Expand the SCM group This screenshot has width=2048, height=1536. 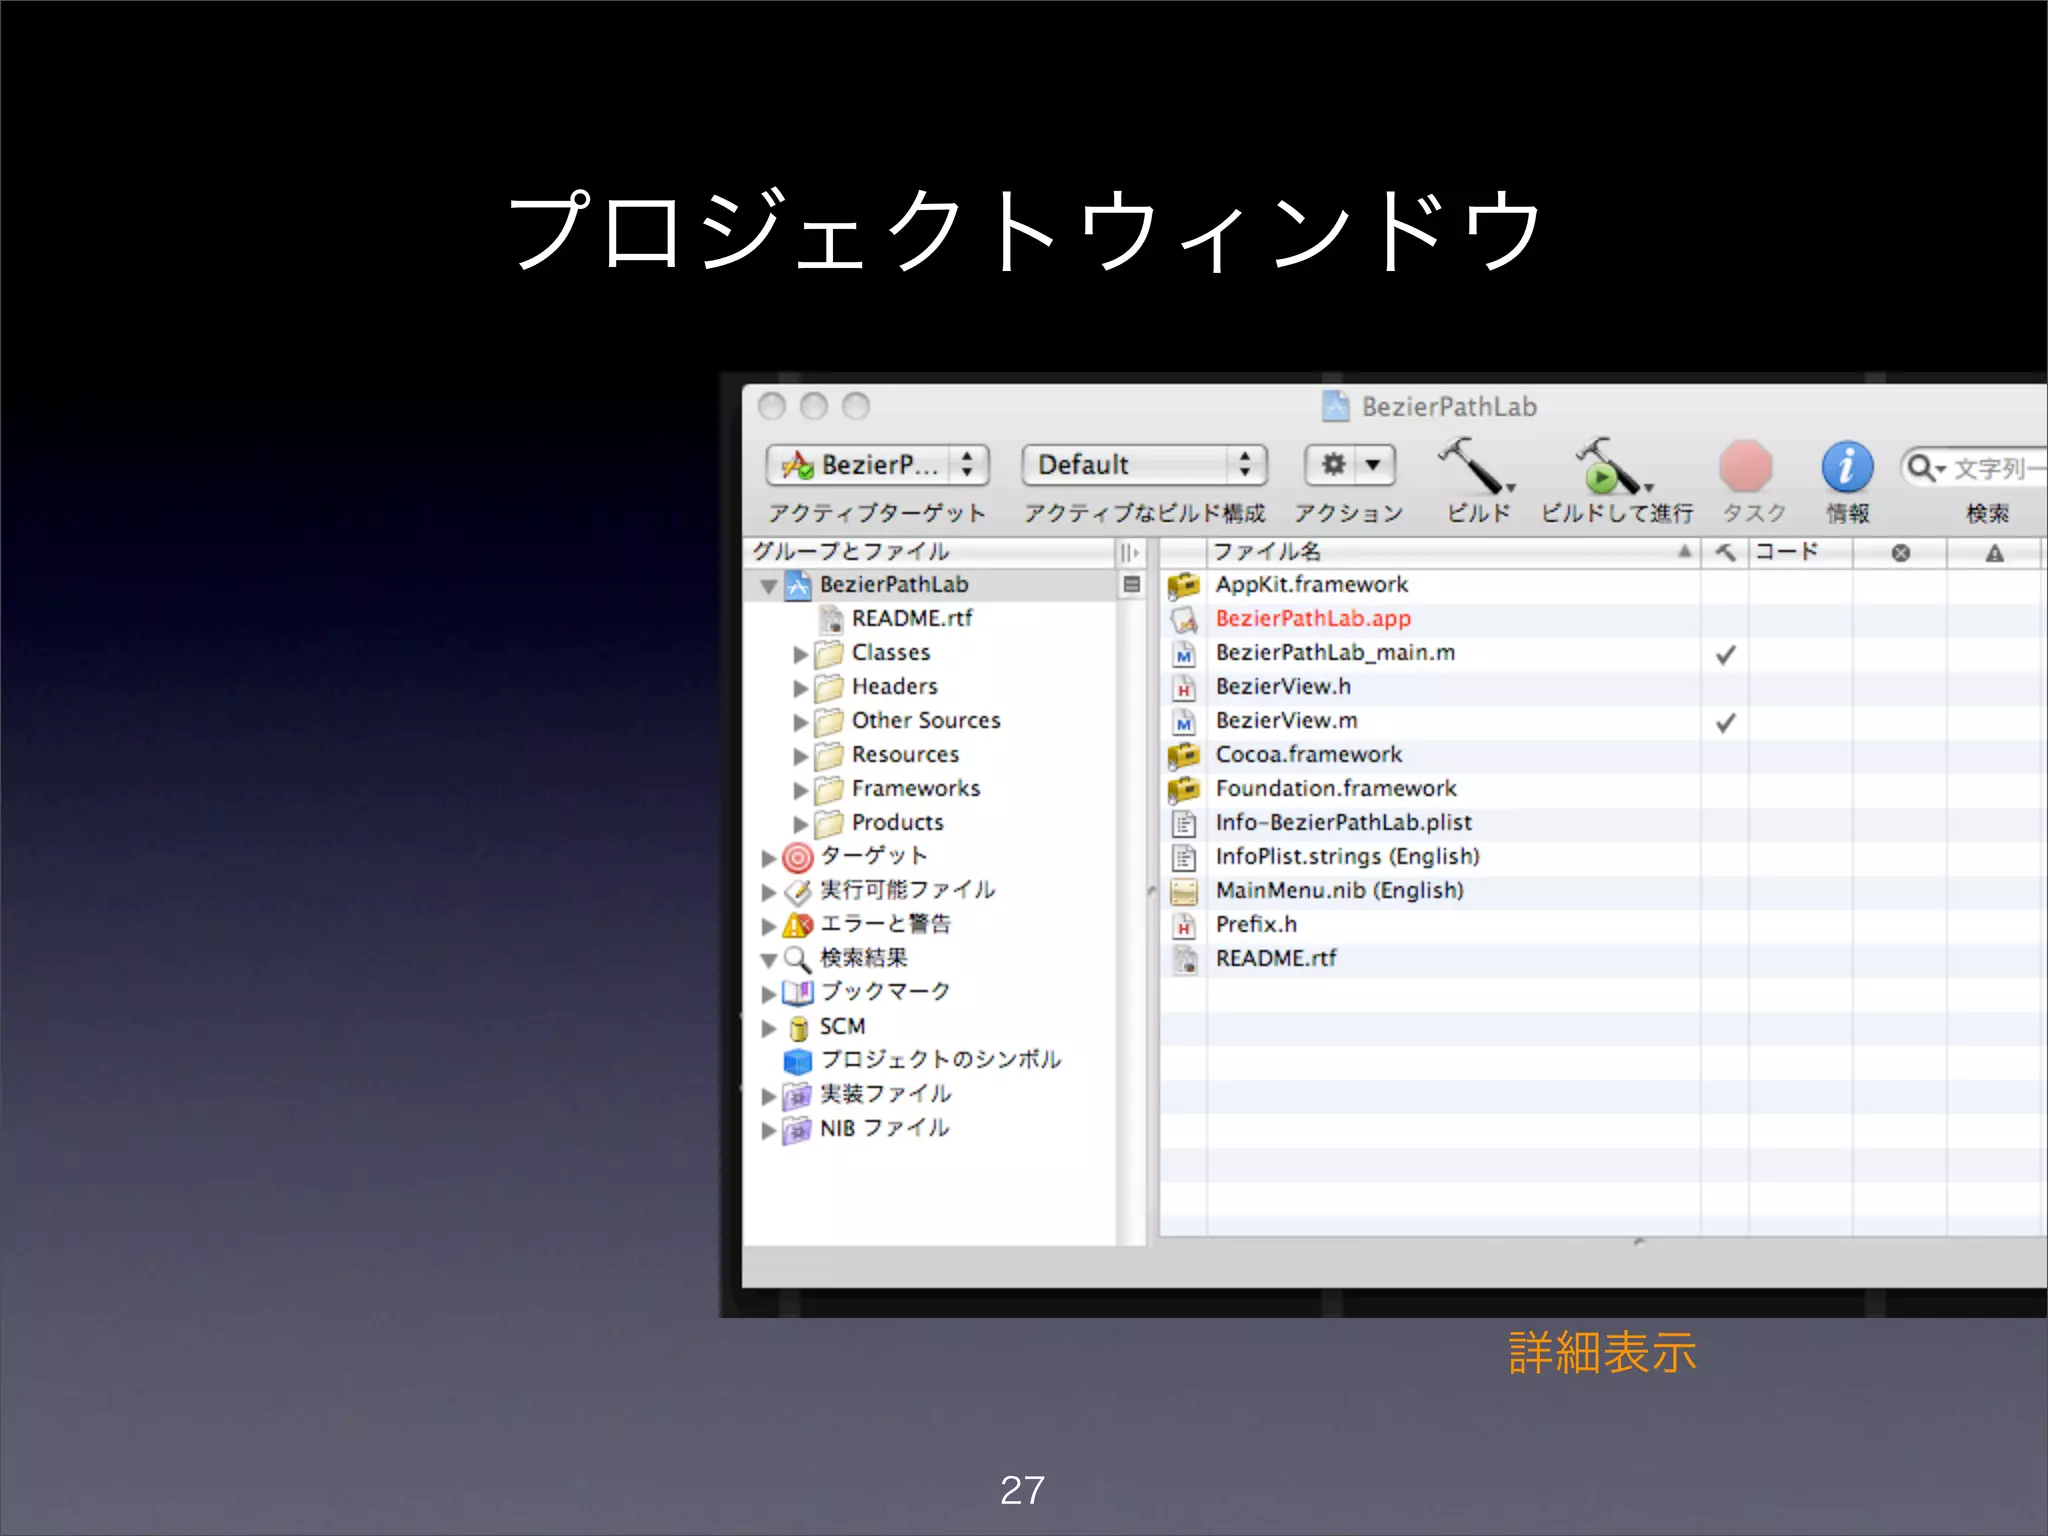tap(768, 1028)
